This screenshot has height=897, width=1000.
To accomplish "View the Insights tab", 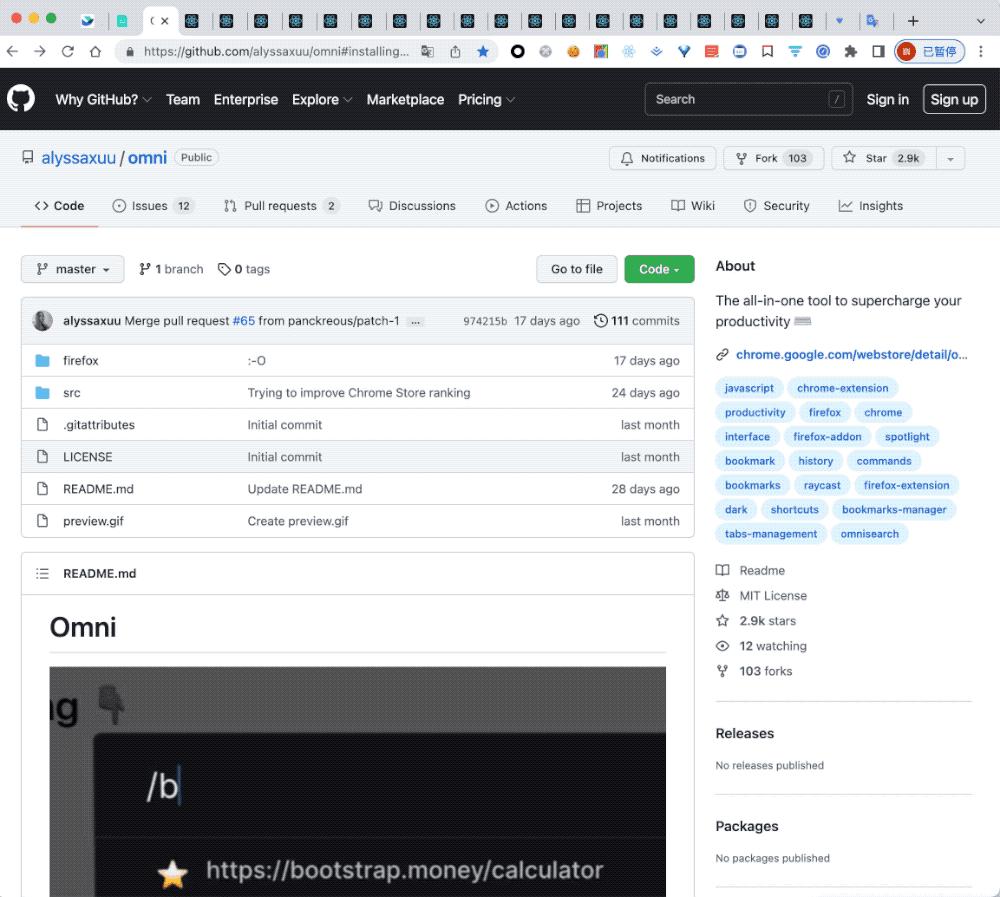I will pos(871,206).
